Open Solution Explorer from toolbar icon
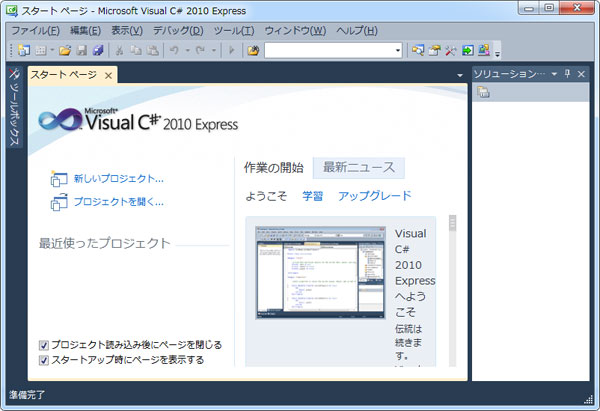 point(418,50)
